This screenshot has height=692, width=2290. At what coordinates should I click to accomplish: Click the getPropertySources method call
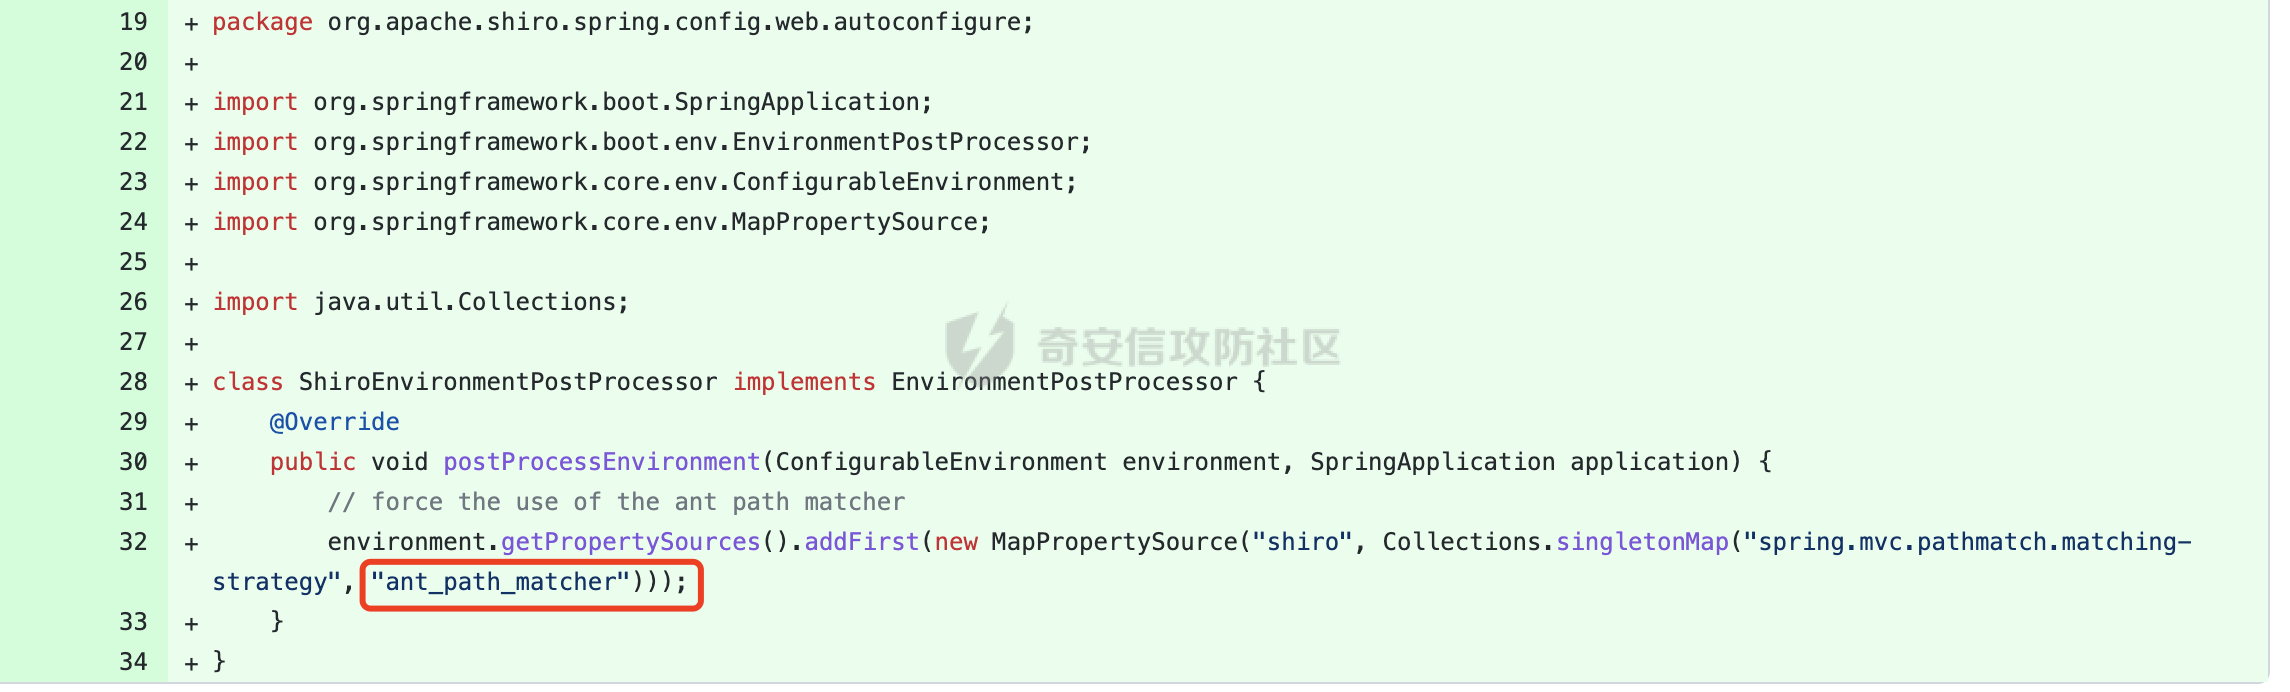coord(631,542)
